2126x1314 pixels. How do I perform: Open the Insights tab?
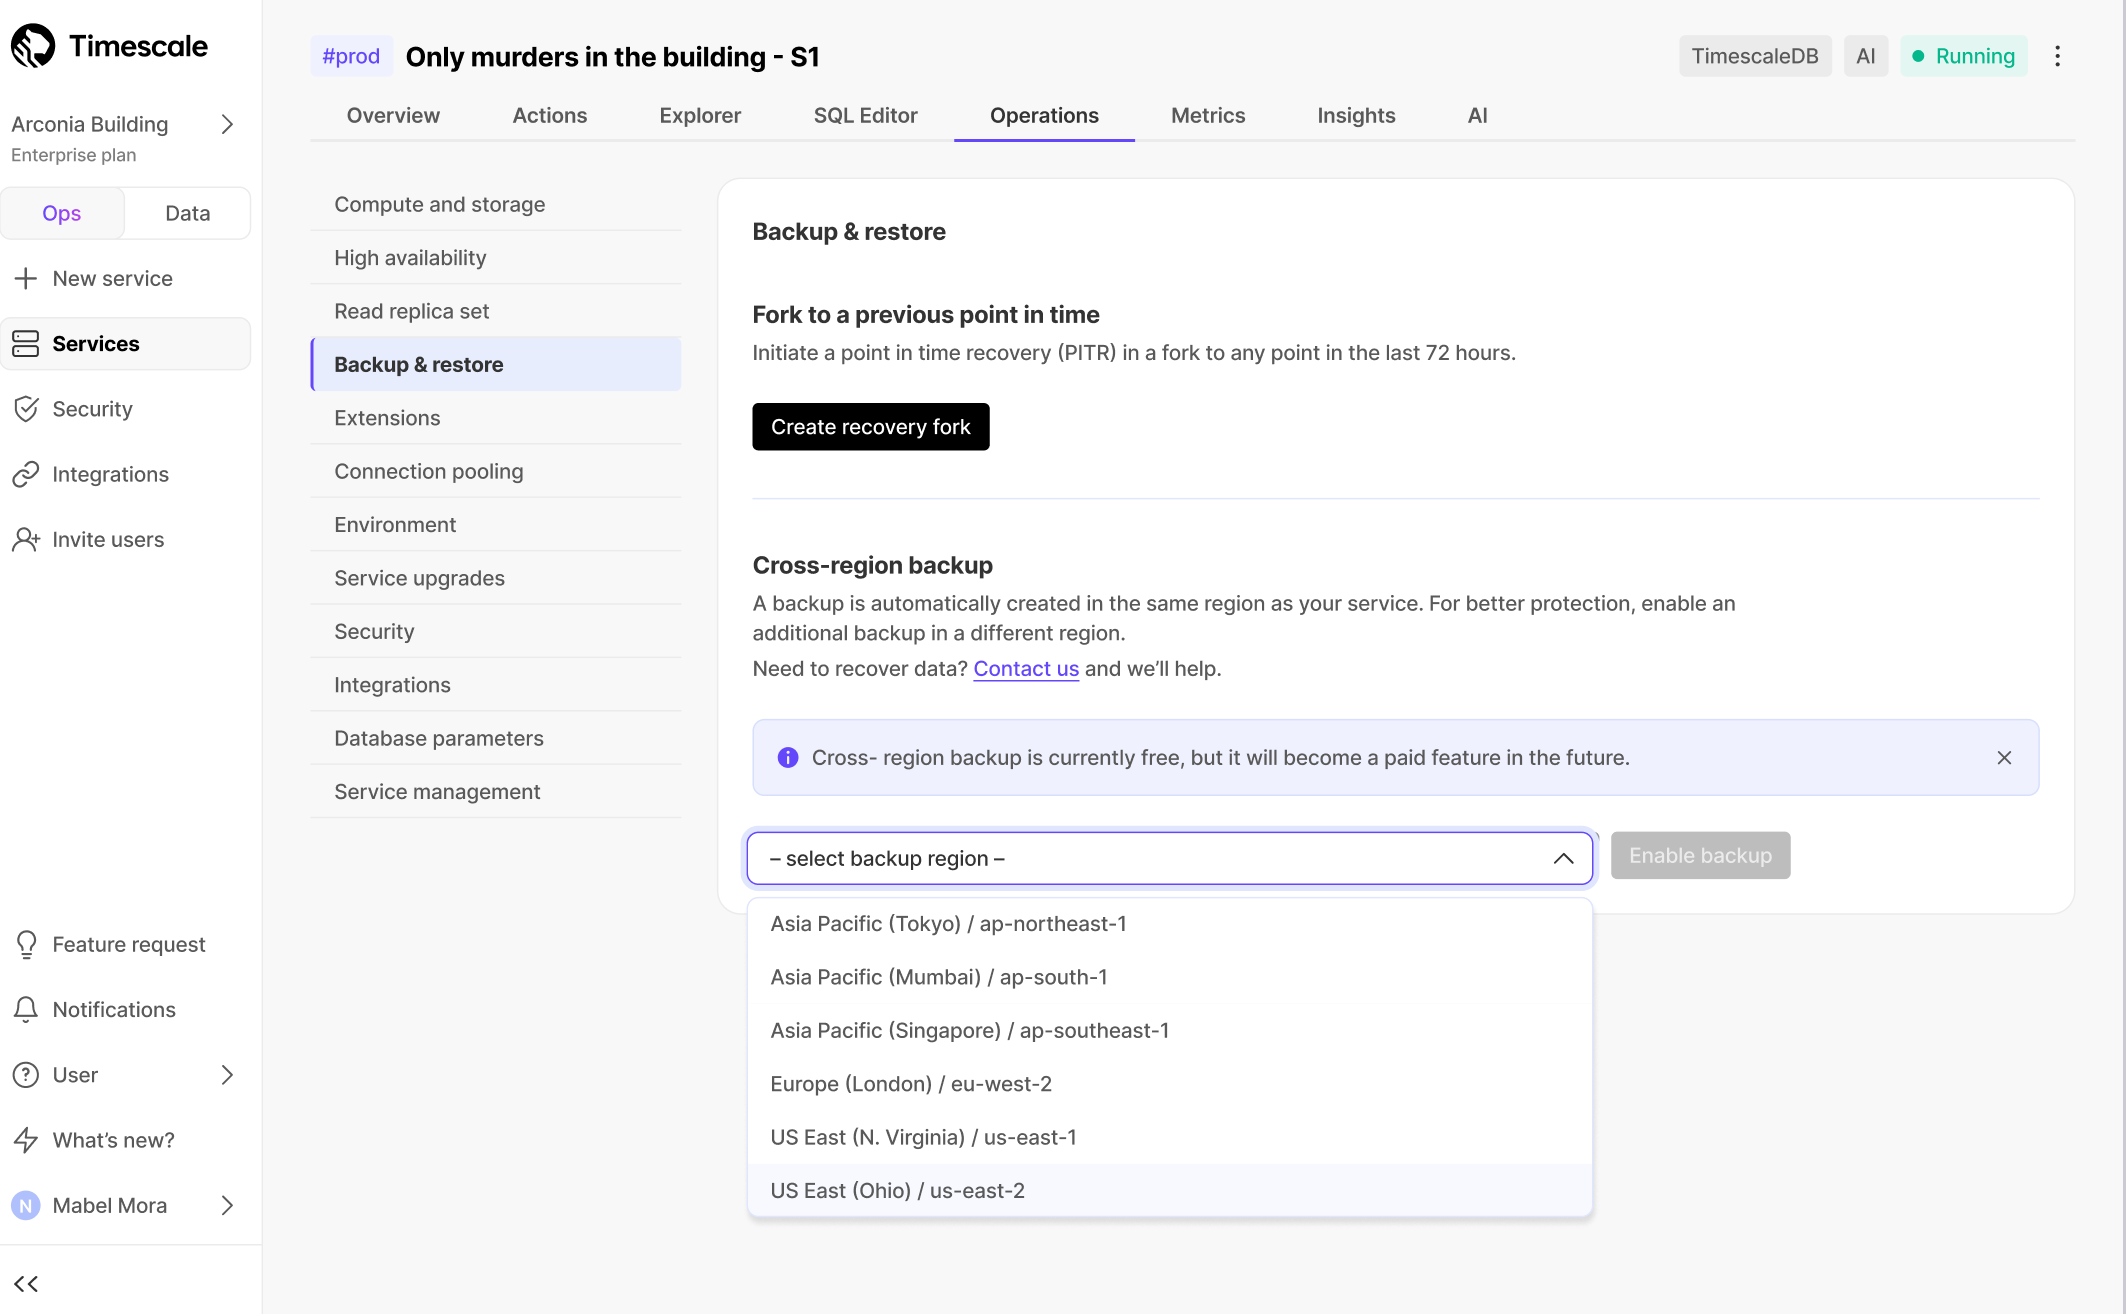[1356, 115]
